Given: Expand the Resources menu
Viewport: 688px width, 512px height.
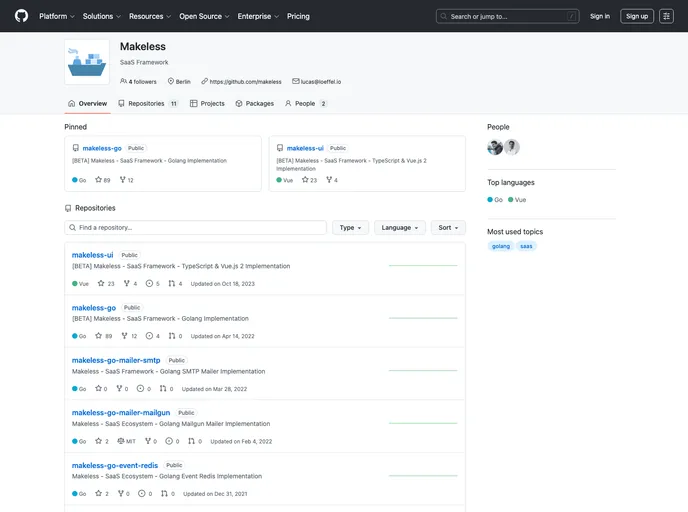Looking at the screenshot, I should (x=150, y=16).
